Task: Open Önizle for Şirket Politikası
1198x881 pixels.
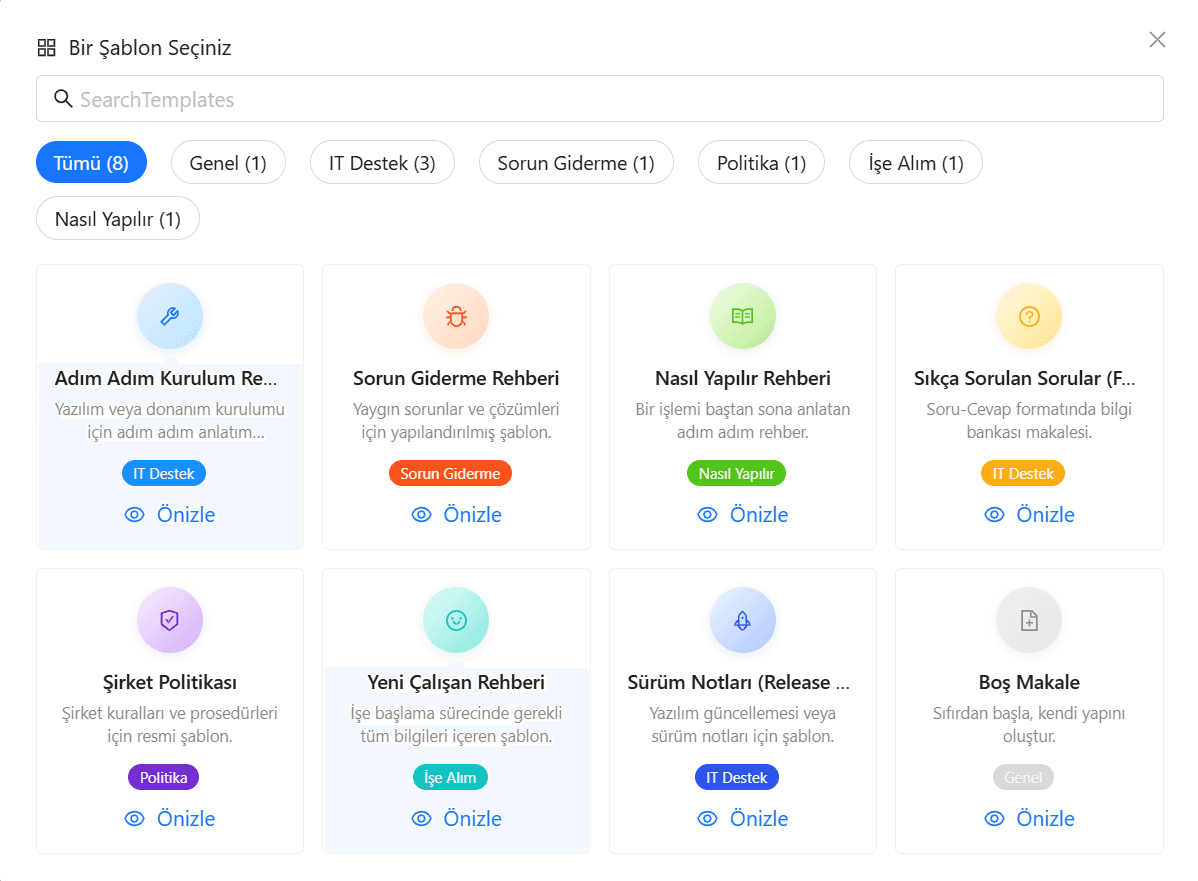Action: (x=170, y=819)
